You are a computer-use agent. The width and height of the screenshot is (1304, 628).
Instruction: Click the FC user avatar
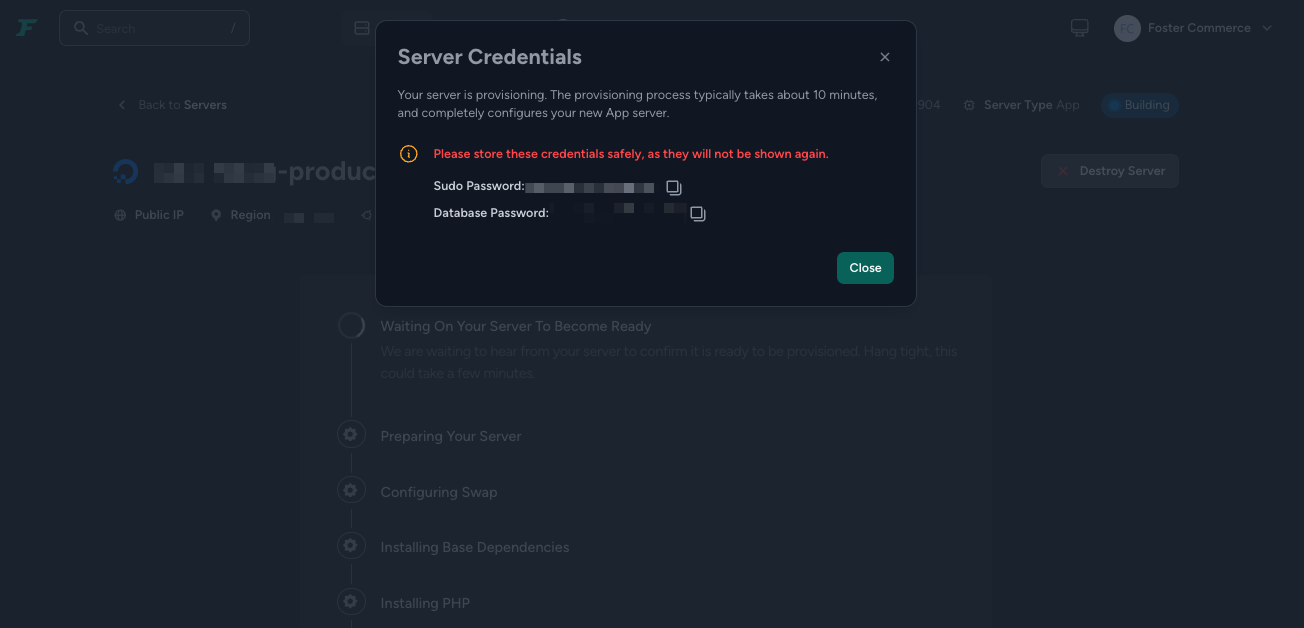[x=1127, y=28]
